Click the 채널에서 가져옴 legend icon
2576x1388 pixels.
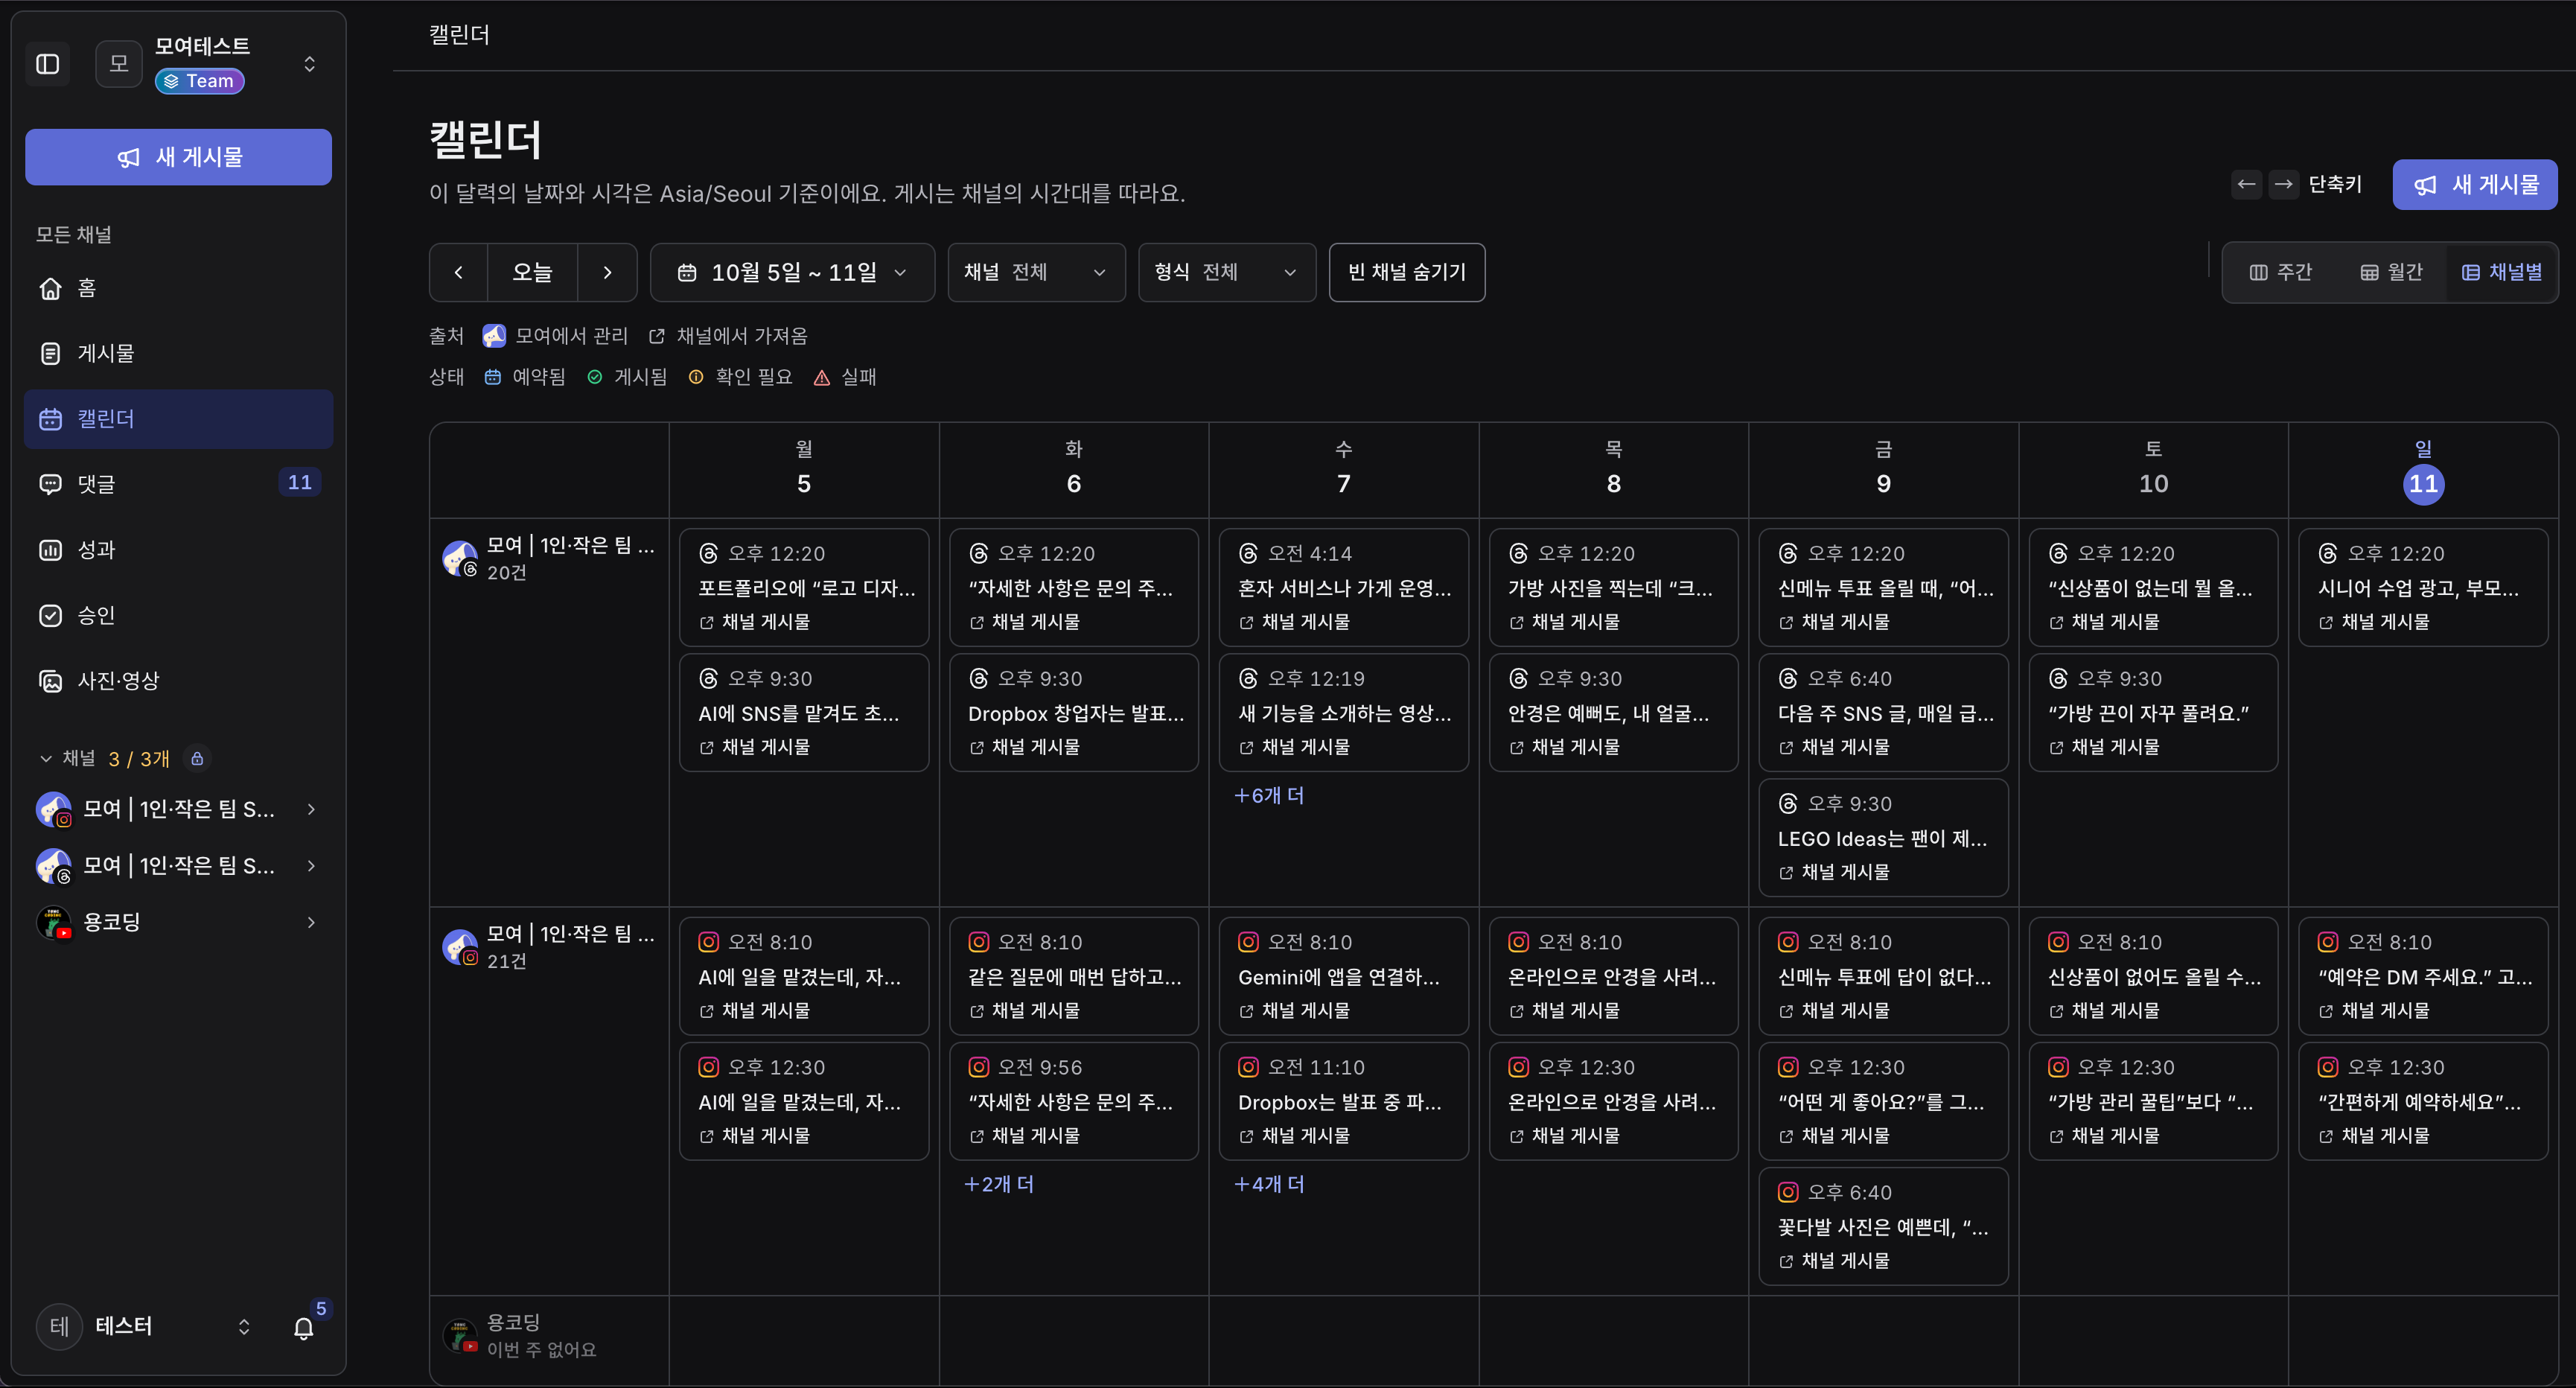coord(657,337)
